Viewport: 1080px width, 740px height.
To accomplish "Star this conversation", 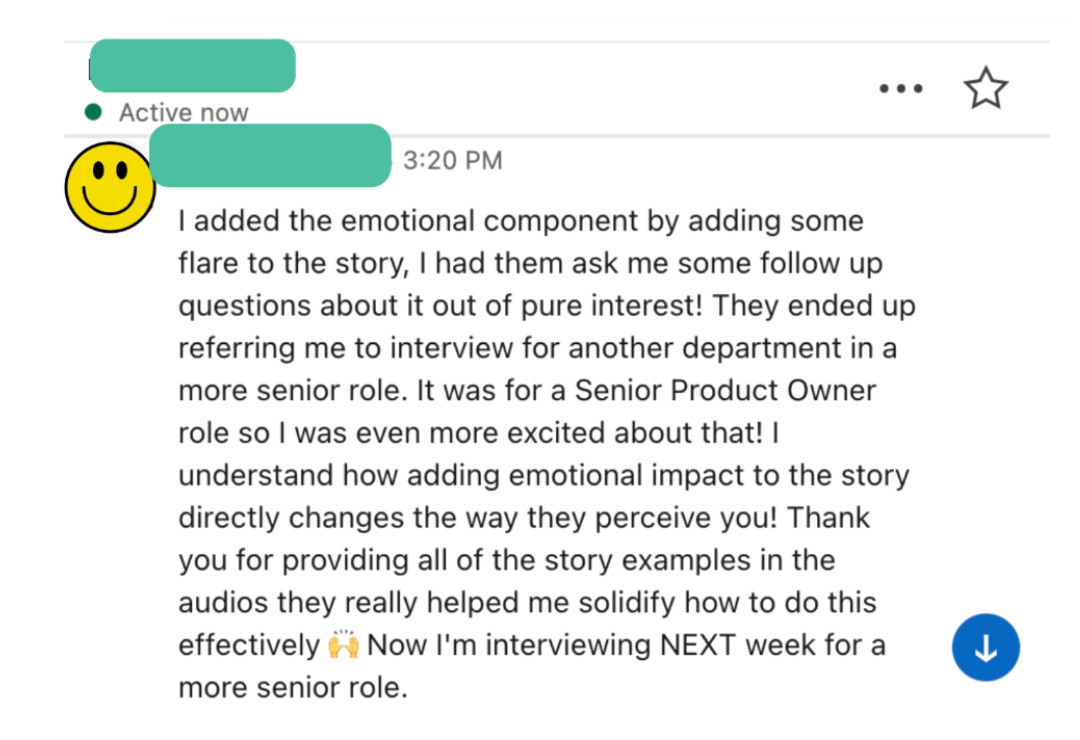I will 985,89.
